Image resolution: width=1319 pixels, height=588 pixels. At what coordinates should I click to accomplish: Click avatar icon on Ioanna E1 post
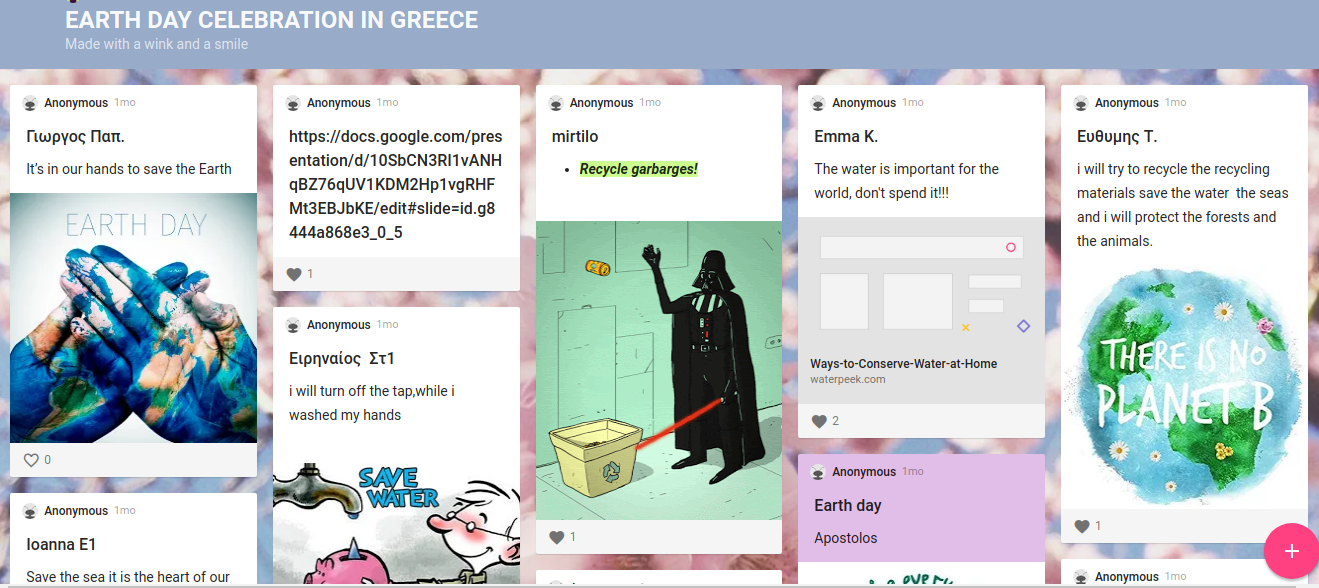tap(30, 511)
